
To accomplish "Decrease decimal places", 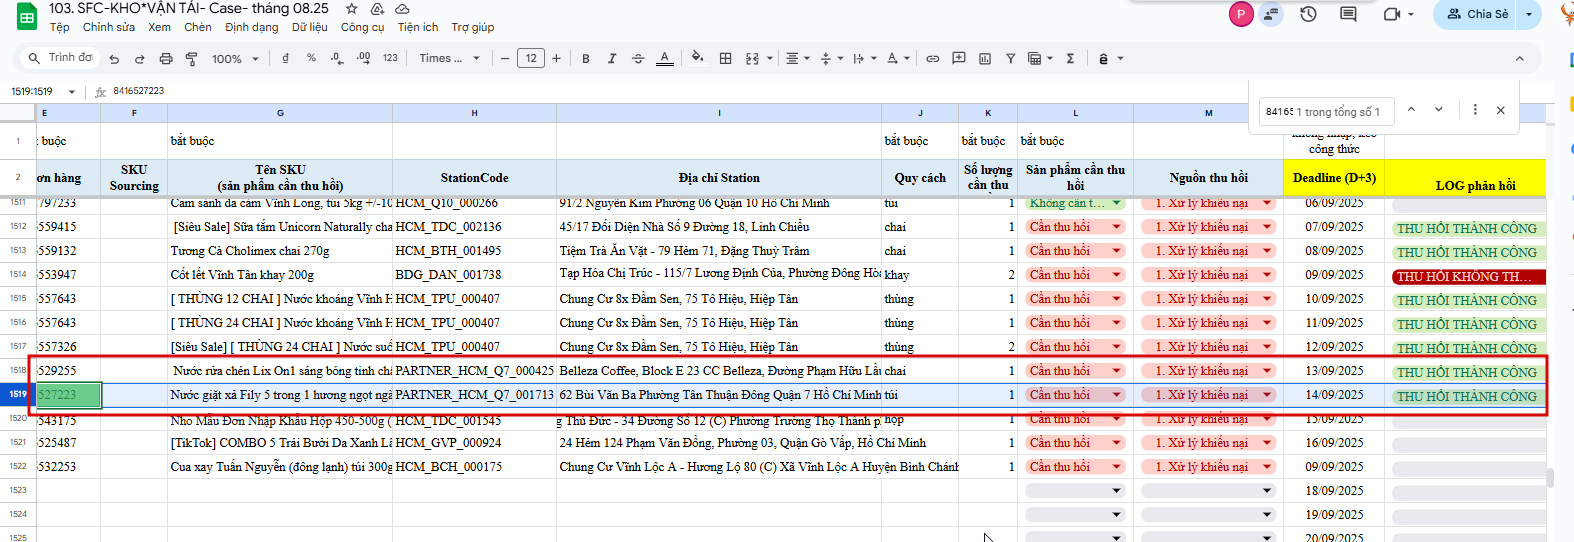I will pyautogui.click(x=337, y=58).
